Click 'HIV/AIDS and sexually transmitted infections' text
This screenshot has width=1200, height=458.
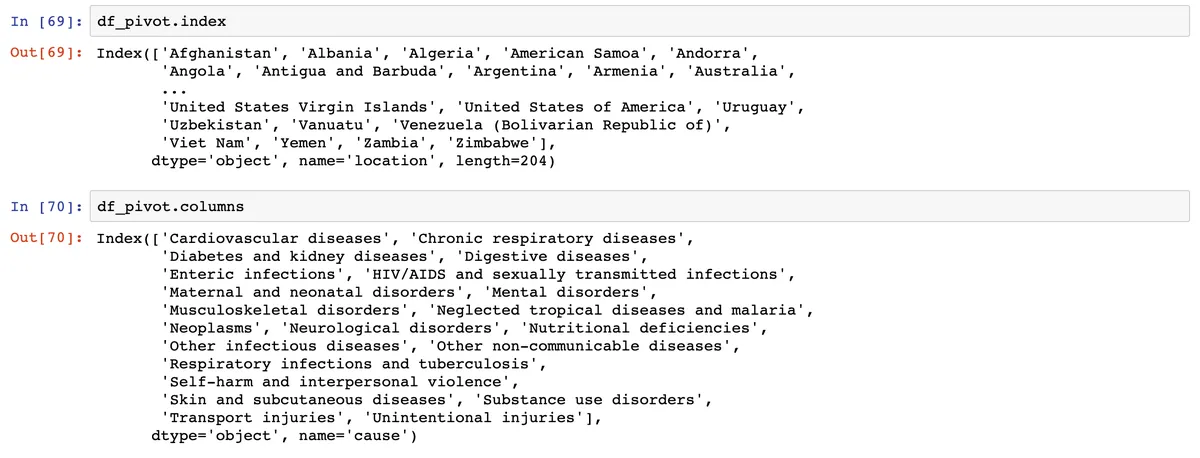pos(577,274)
